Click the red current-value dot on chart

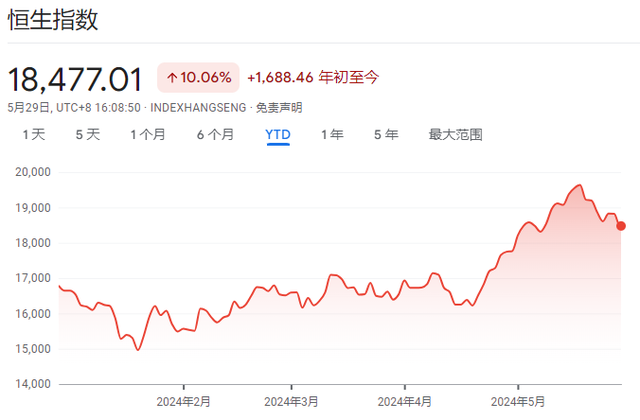(621, 226)
